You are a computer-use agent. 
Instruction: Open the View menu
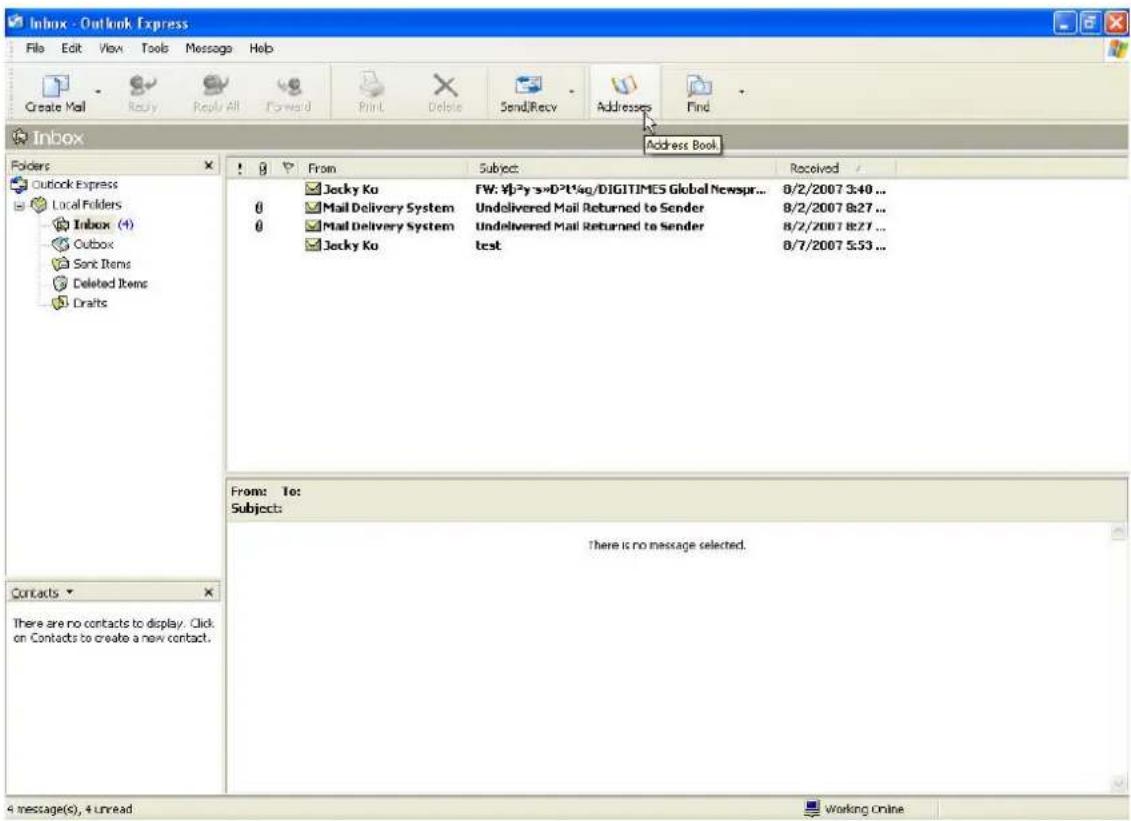[x=111, y=48]
